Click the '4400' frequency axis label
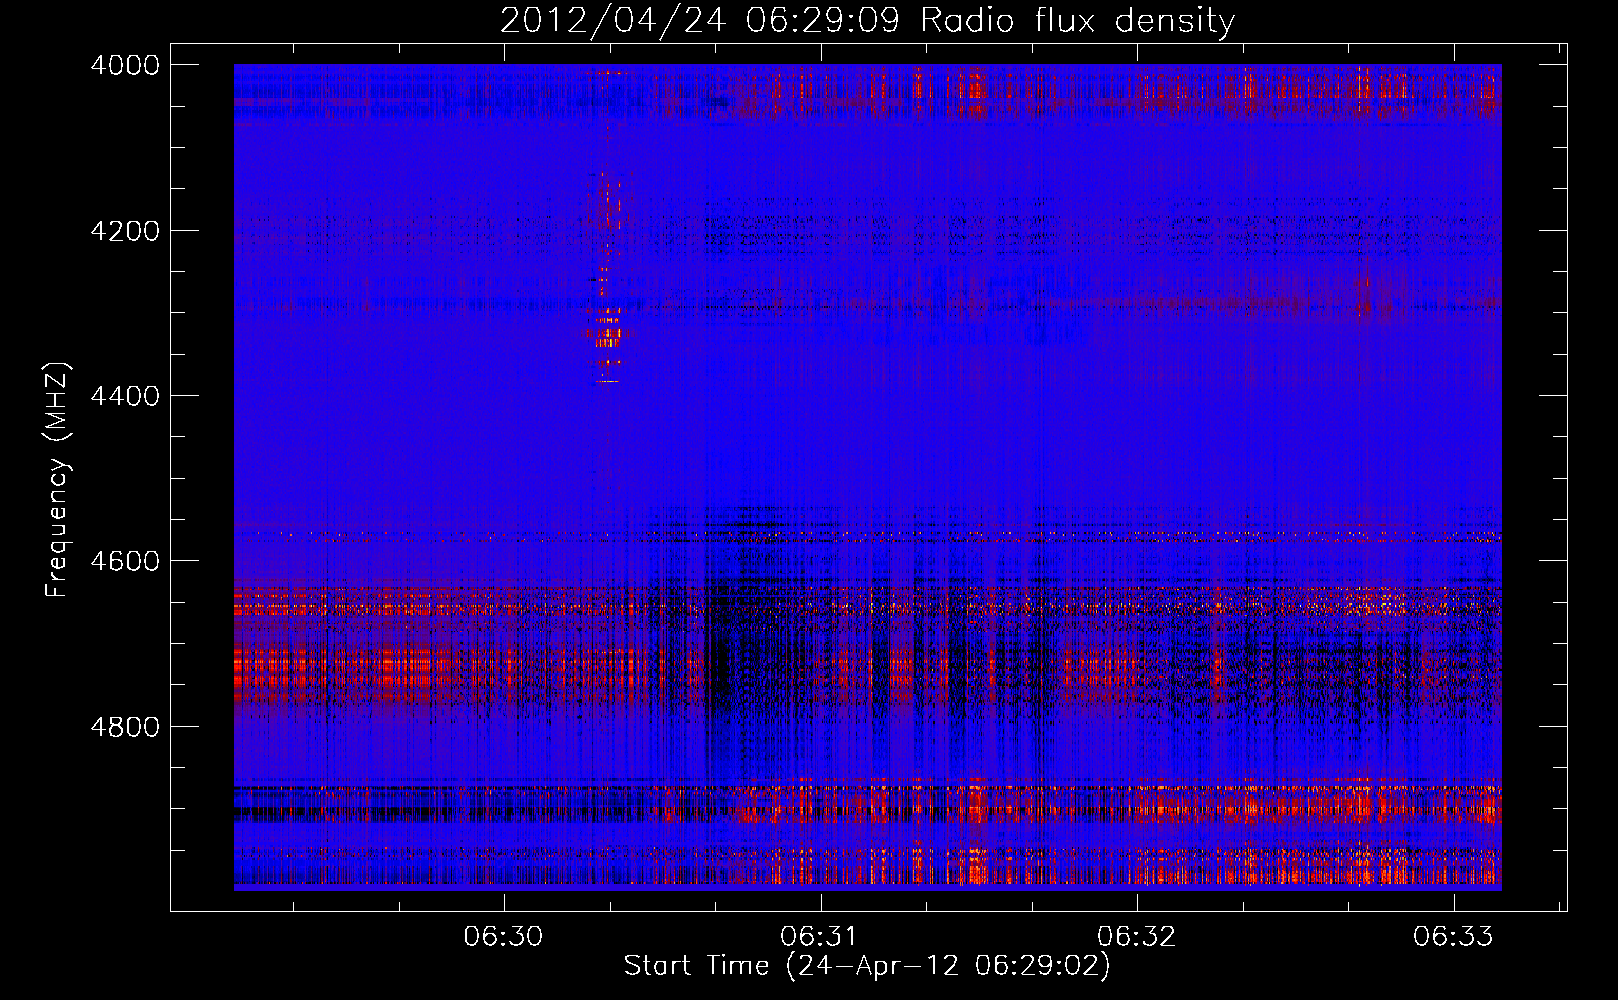 (x=125, y=396)
